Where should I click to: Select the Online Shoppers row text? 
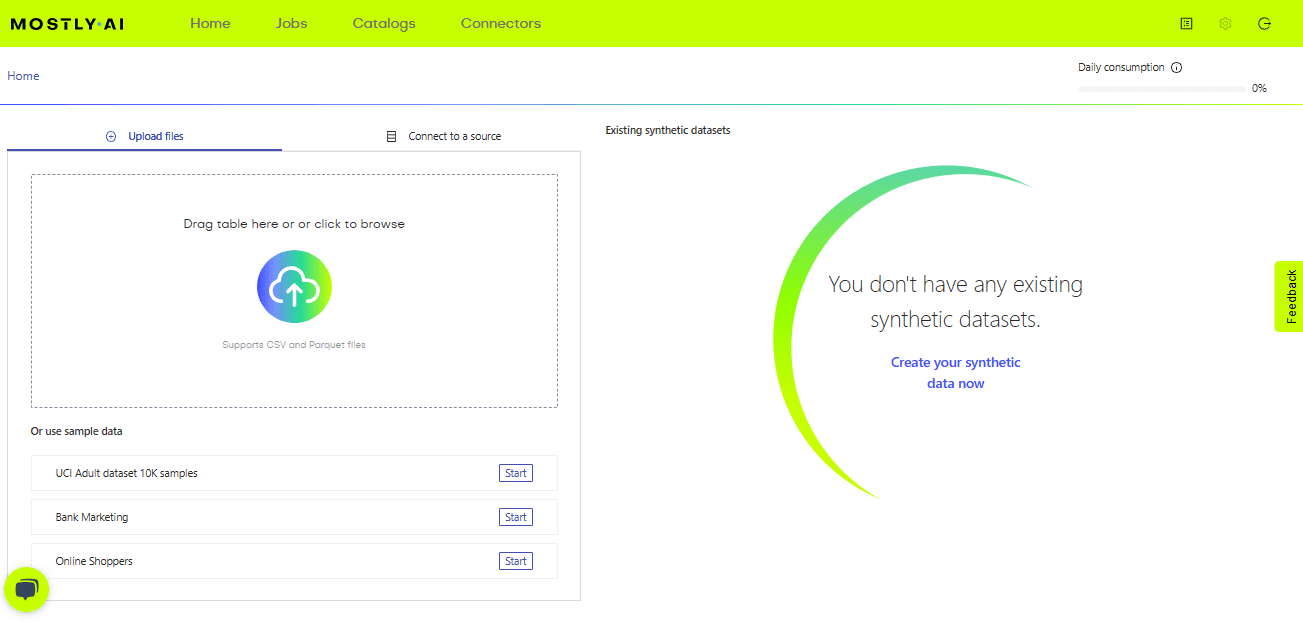tap(94, 561)
